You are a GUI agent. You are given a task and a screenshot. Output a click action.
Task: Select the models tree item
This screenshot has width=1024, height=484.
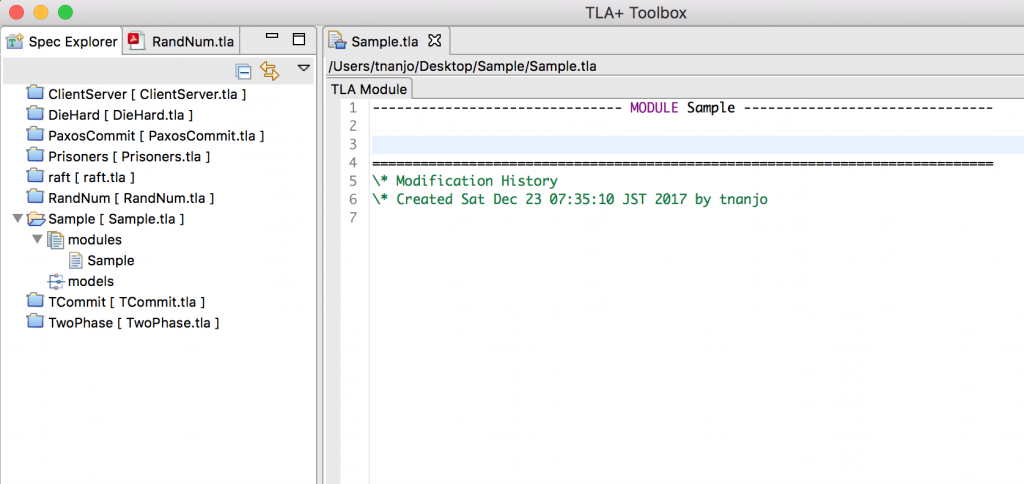click(91, 282)
